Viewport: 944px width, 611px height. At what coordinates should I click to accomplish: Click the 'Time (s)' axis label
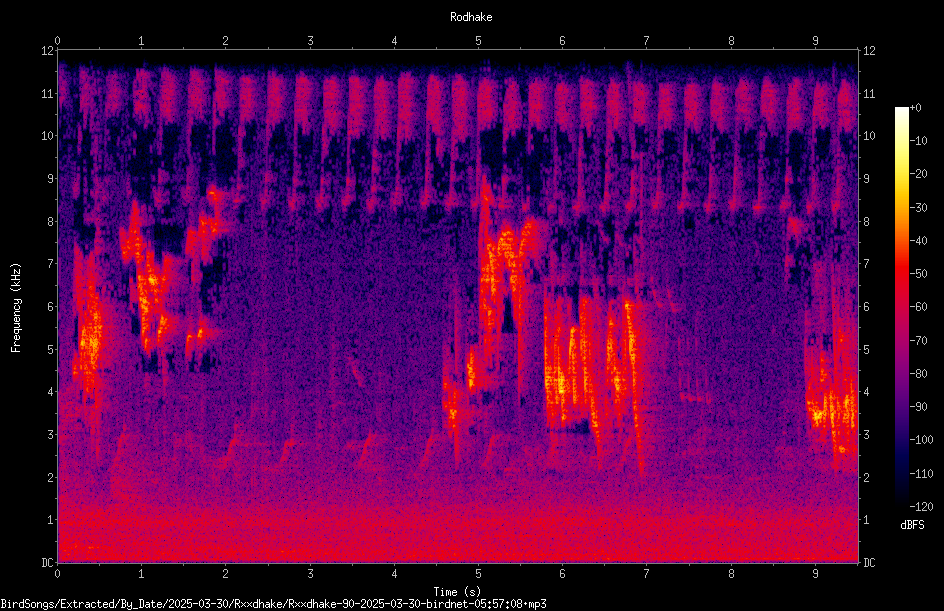coord(457,592)
